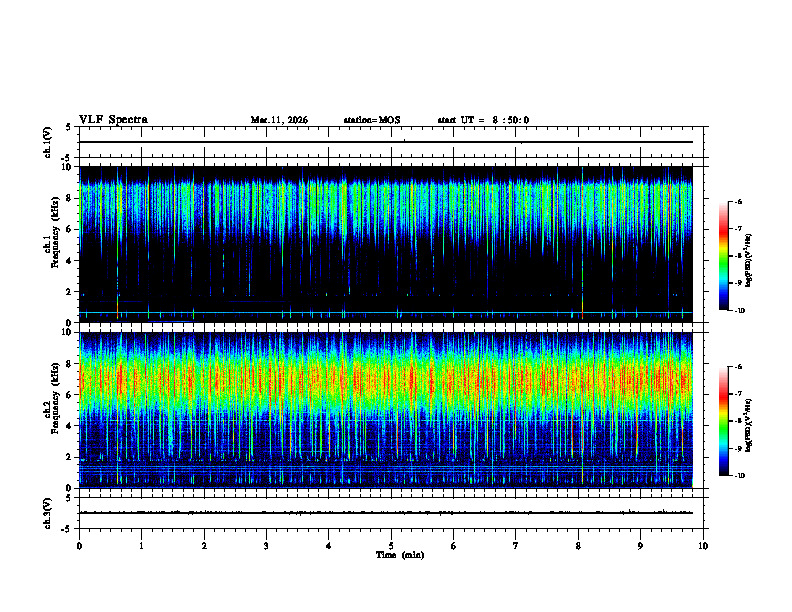Screen dimensions: 792x612
Task: Click time axis tick label "9"
Action: [x=640, y=546]
